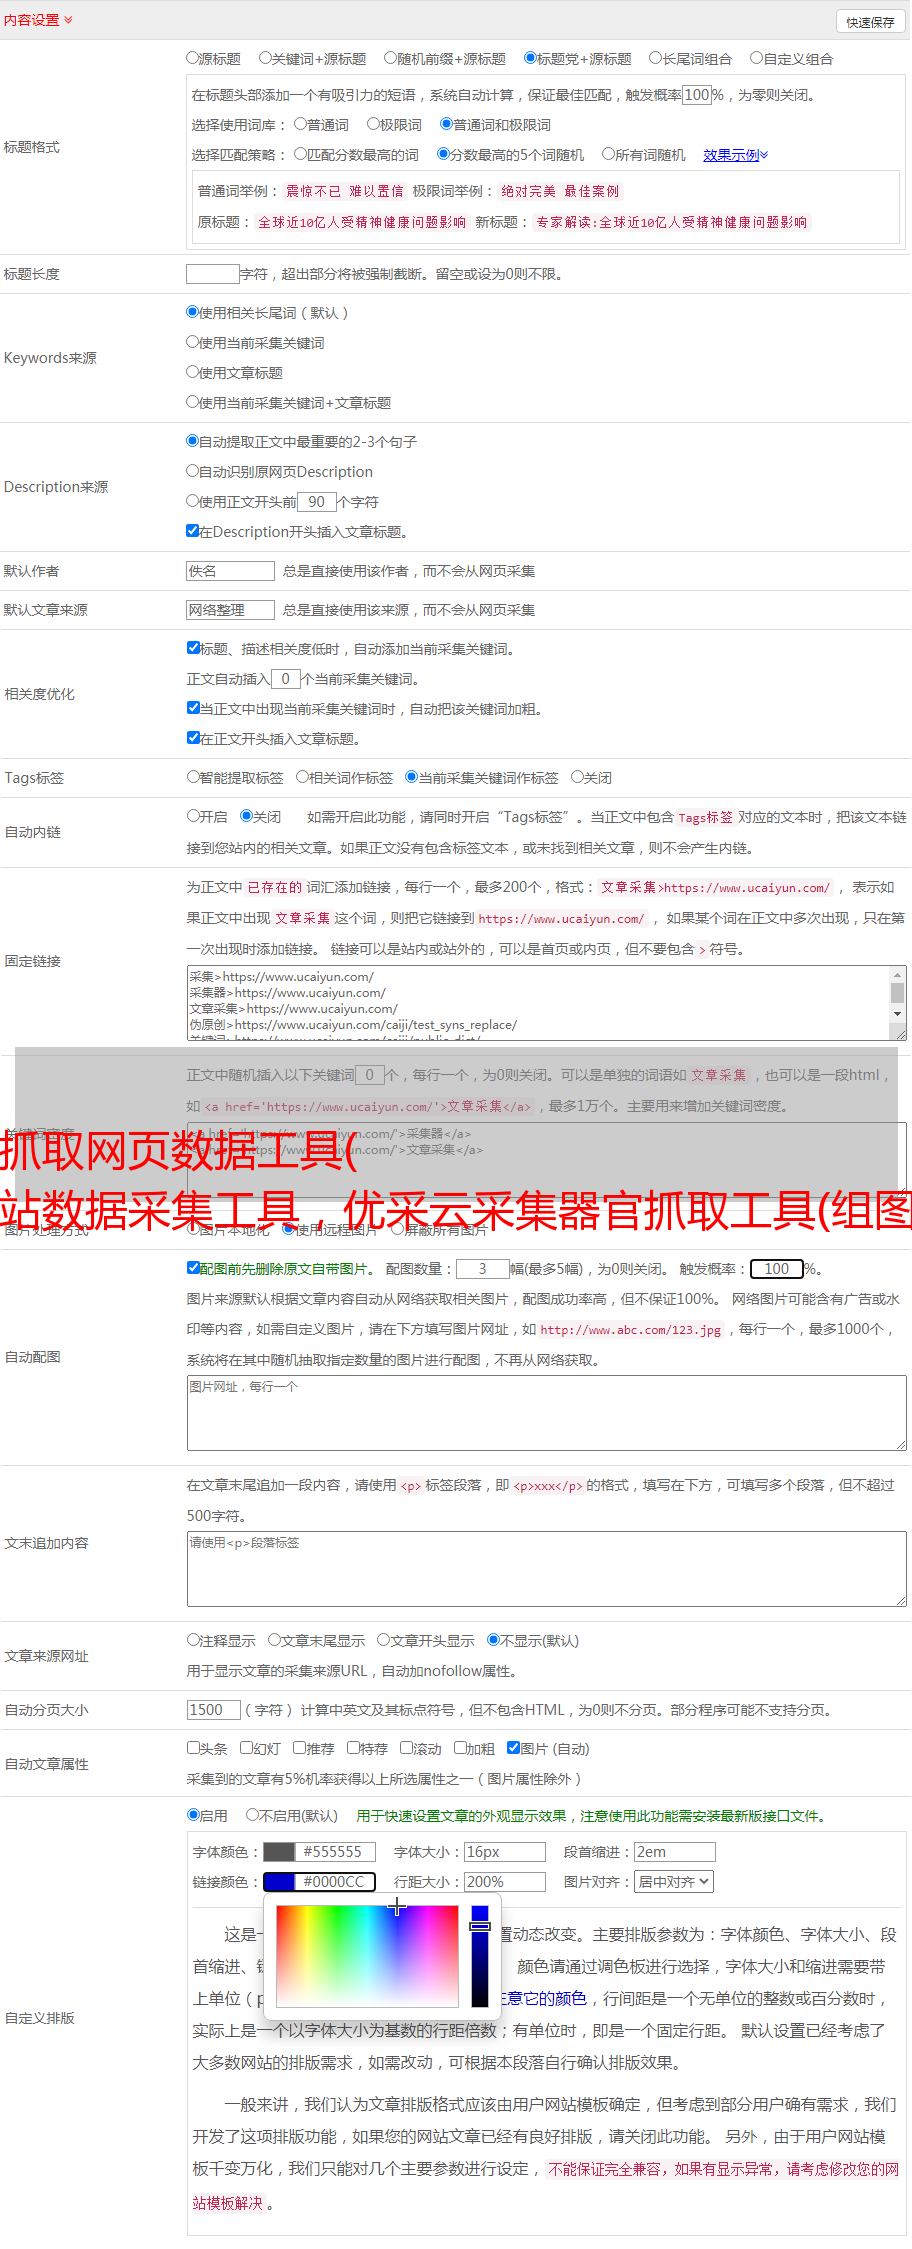Choose 所有词随机 matching strategy
Image resolution: width=912 pixels, height=2249 pixels.
tap(608, 154)
